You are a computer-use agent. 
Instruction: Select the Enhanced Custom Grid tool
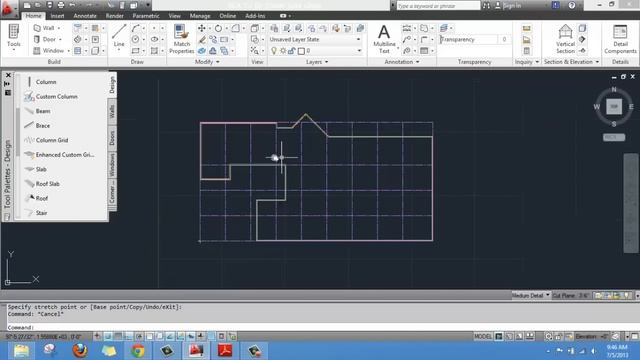[x=59, y=155]
